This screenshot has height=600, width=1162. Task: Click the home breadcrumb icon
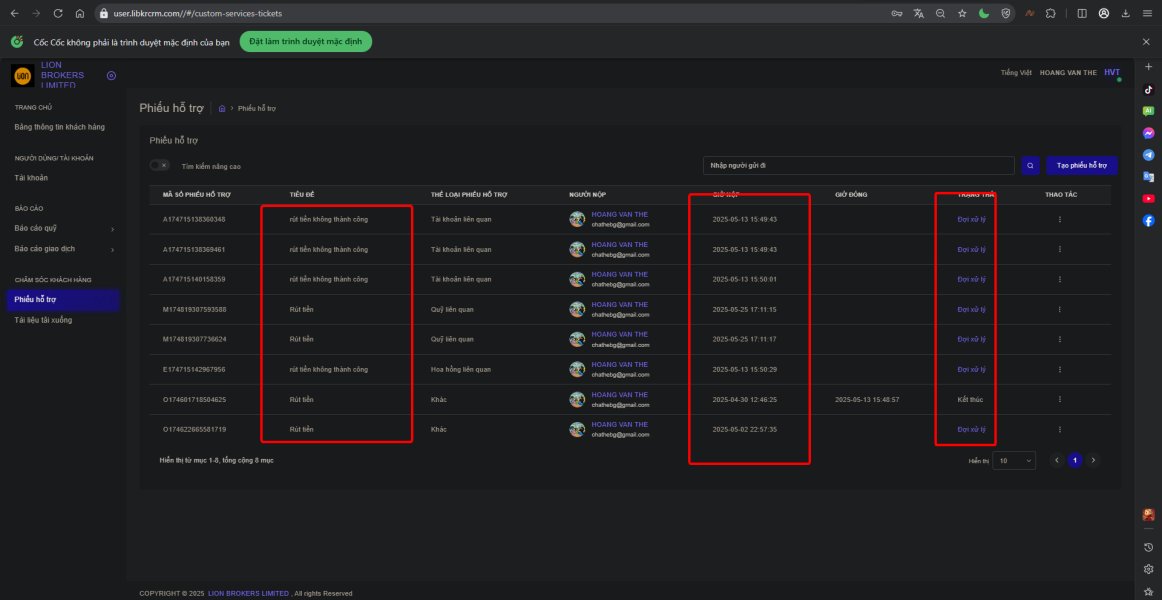tap(222, 108)
